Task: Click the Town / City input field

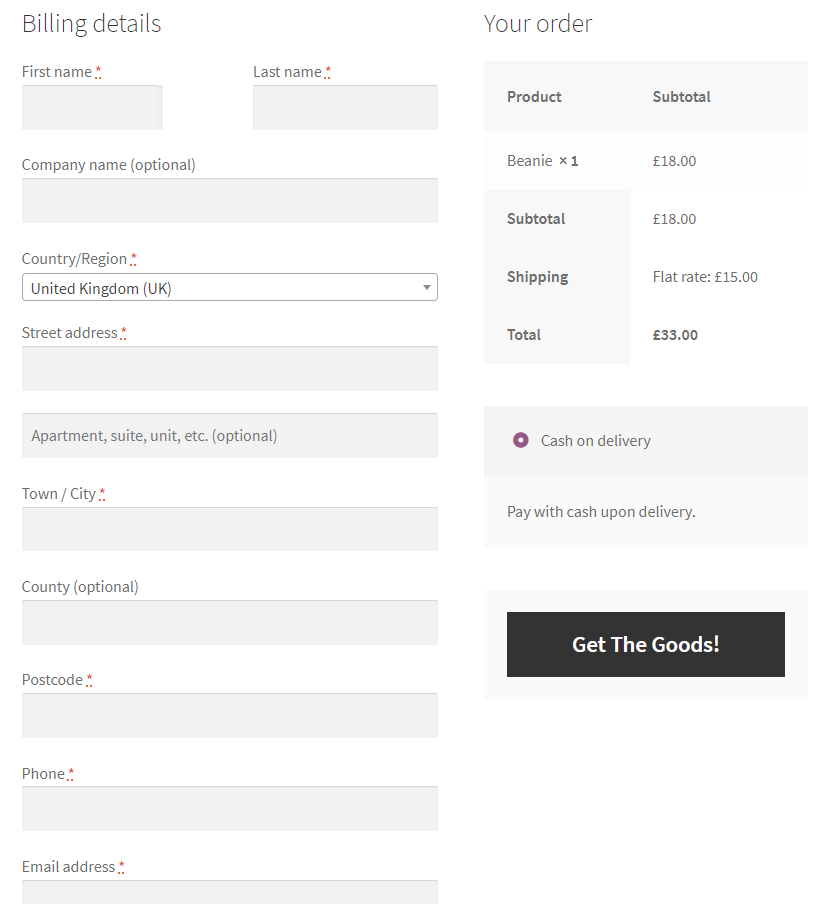Action: coord(229,529)
